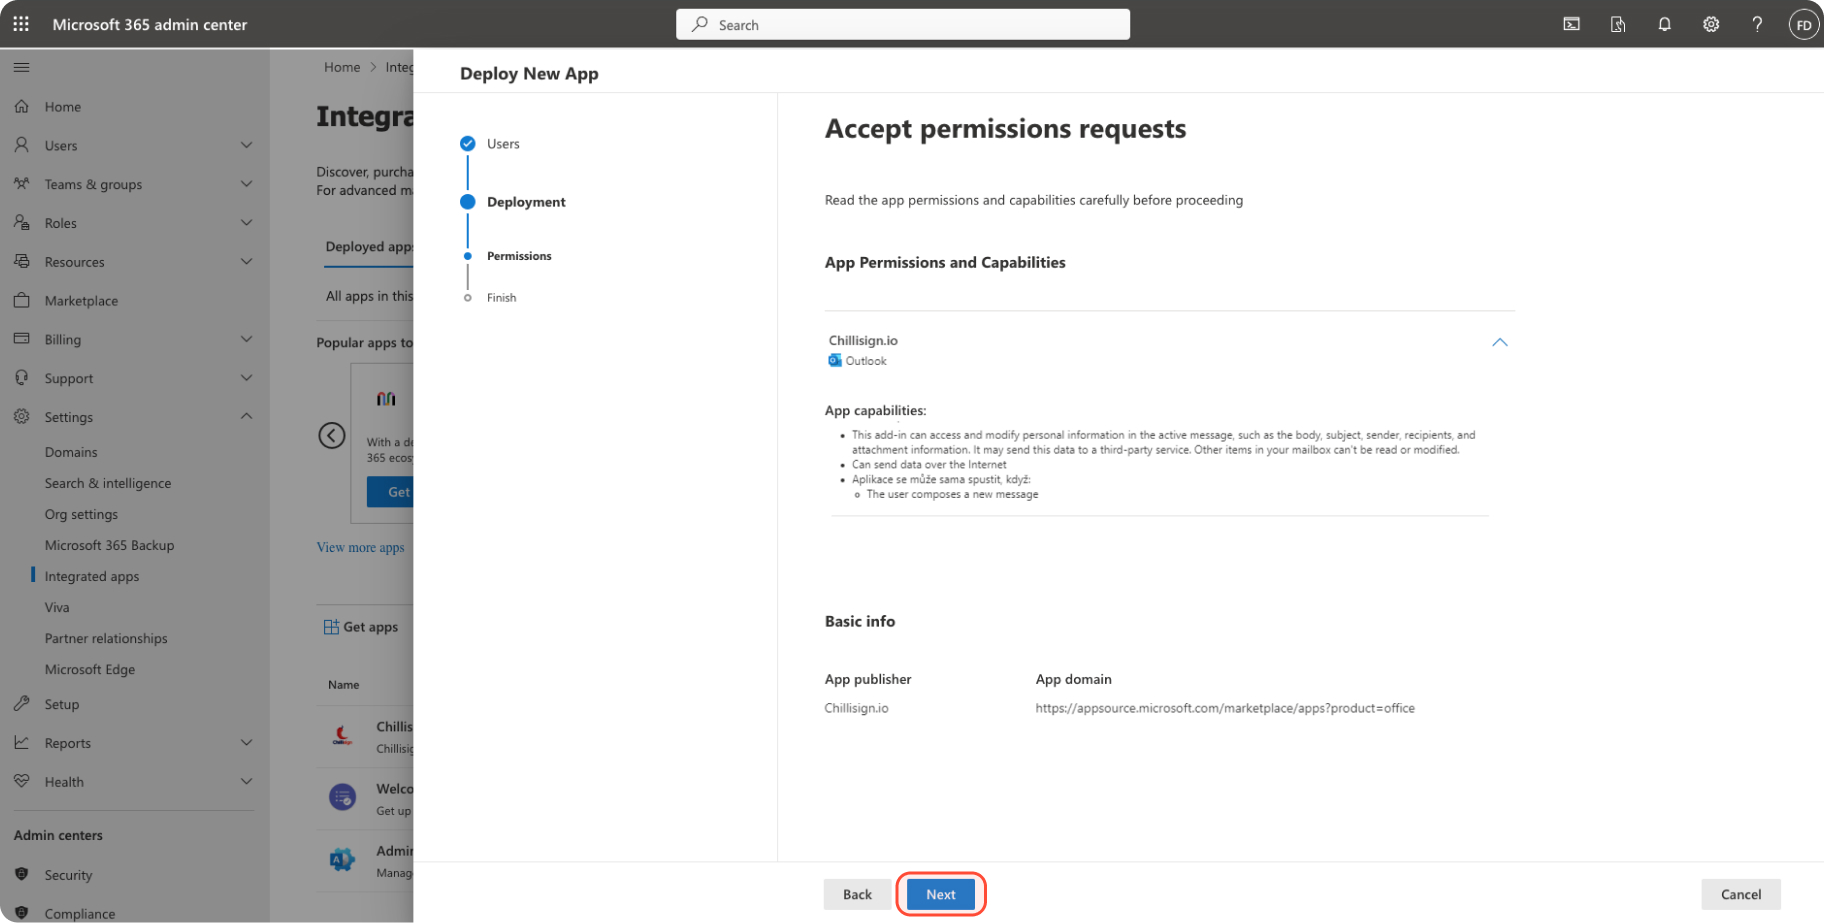Click the Name column header
The image size is (1824, 923).
tap(343, 685)
